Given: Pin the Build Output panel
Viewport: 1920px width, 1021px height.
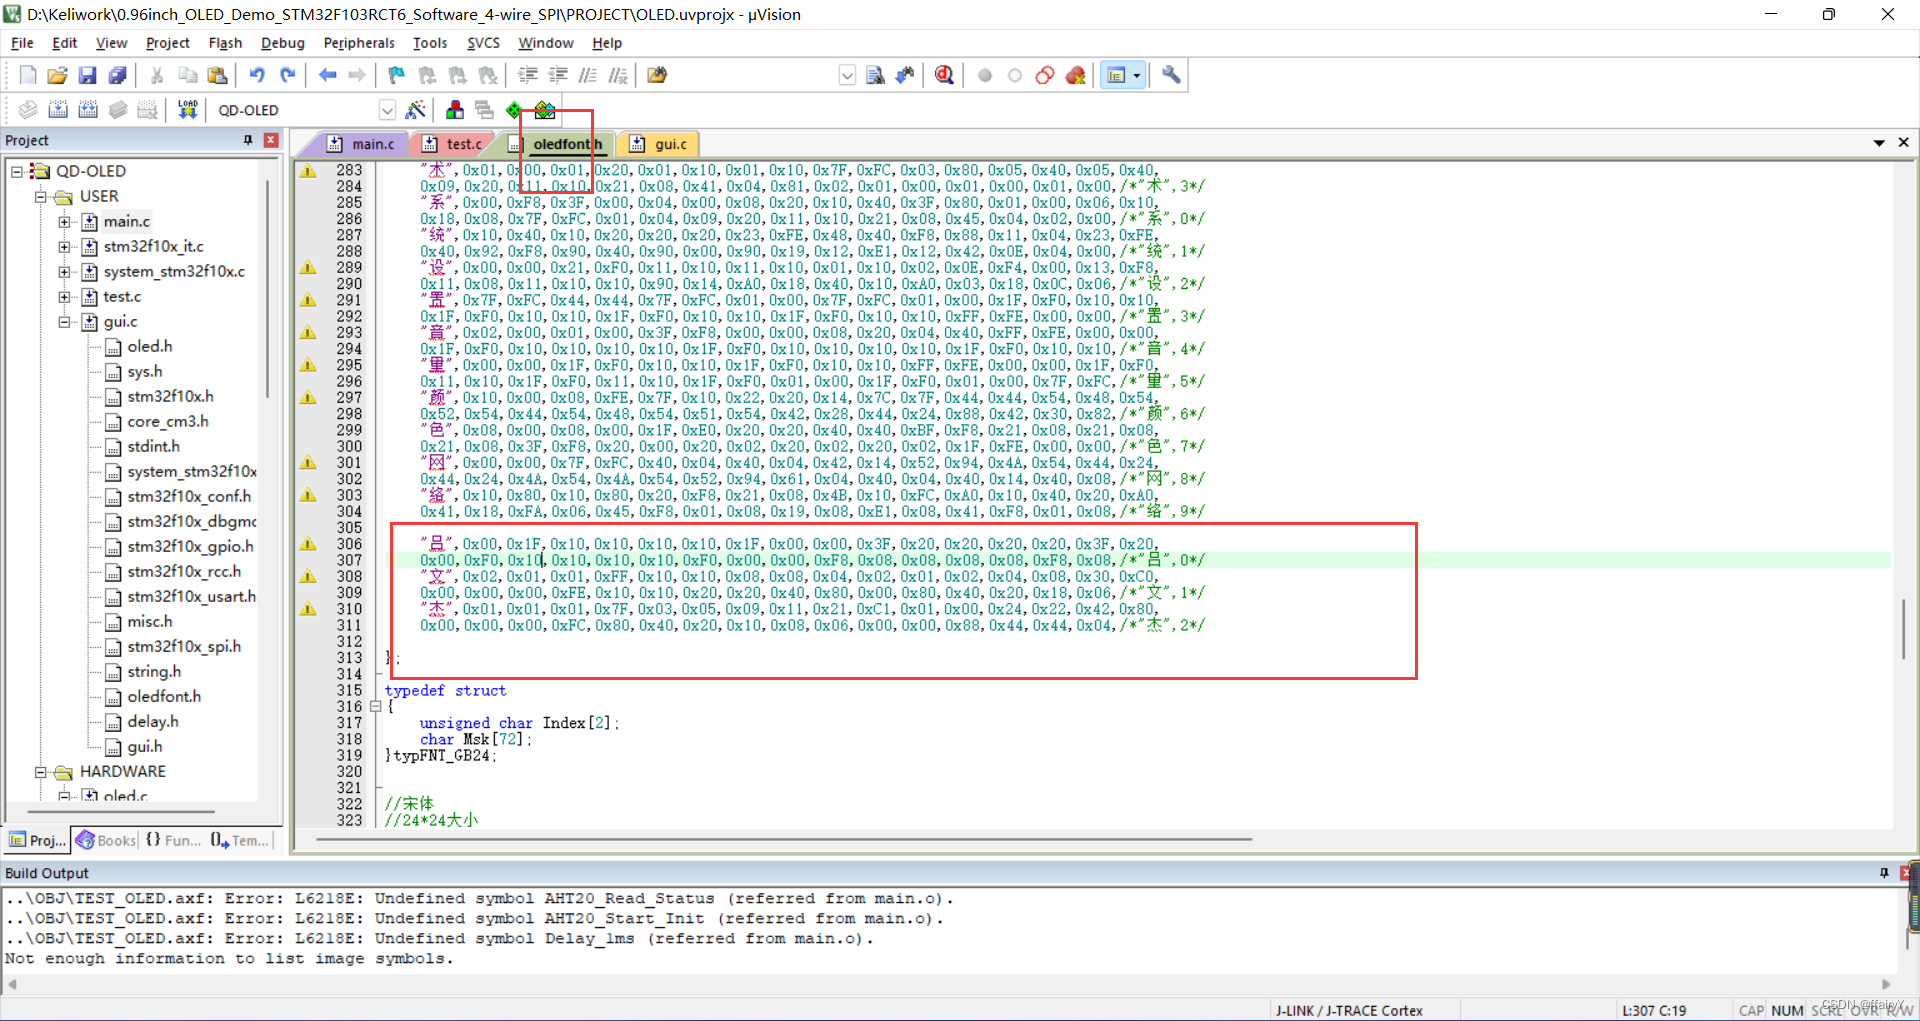Looking at the screenshot, I should (x=1885, y=873).
